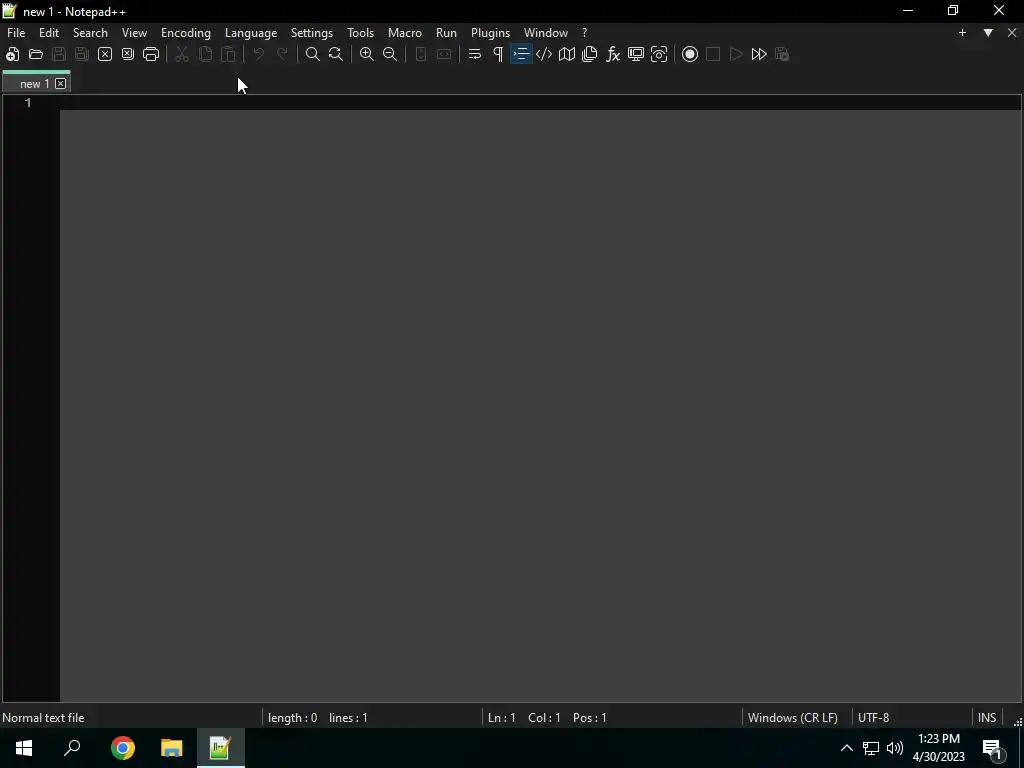The height and width of the screenshot is (768, 1024).
Task: Toggle the monitoring eye icon
Action: [x=659, y=54]
